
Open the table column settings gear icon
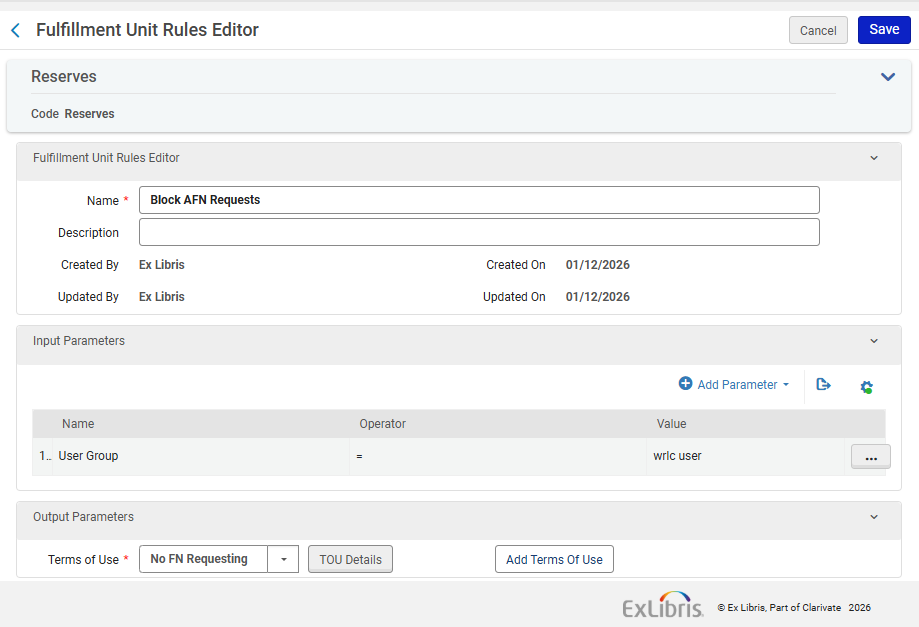click(867, 386)
